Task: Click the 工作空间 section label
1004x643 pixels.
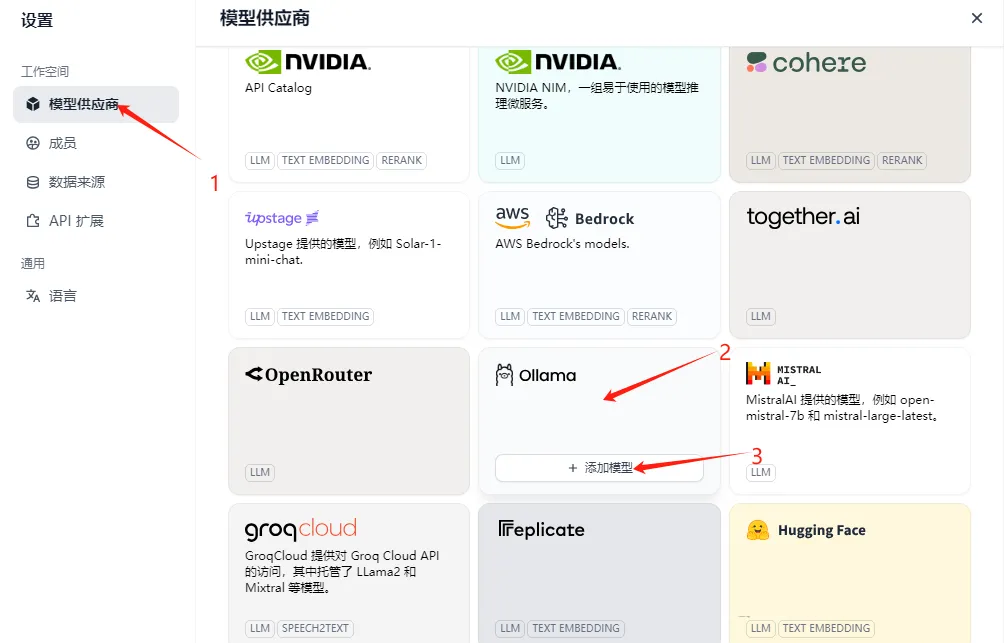Action: coord(45,72)
